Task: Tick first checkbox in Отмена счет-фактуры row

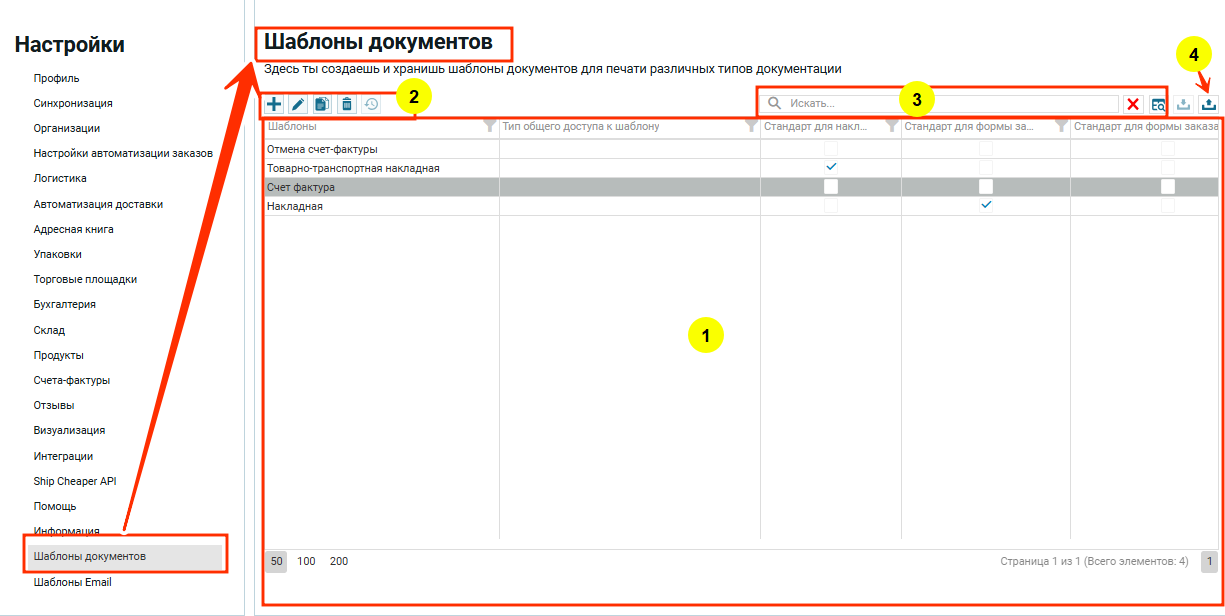Action: tap(831, 148)
